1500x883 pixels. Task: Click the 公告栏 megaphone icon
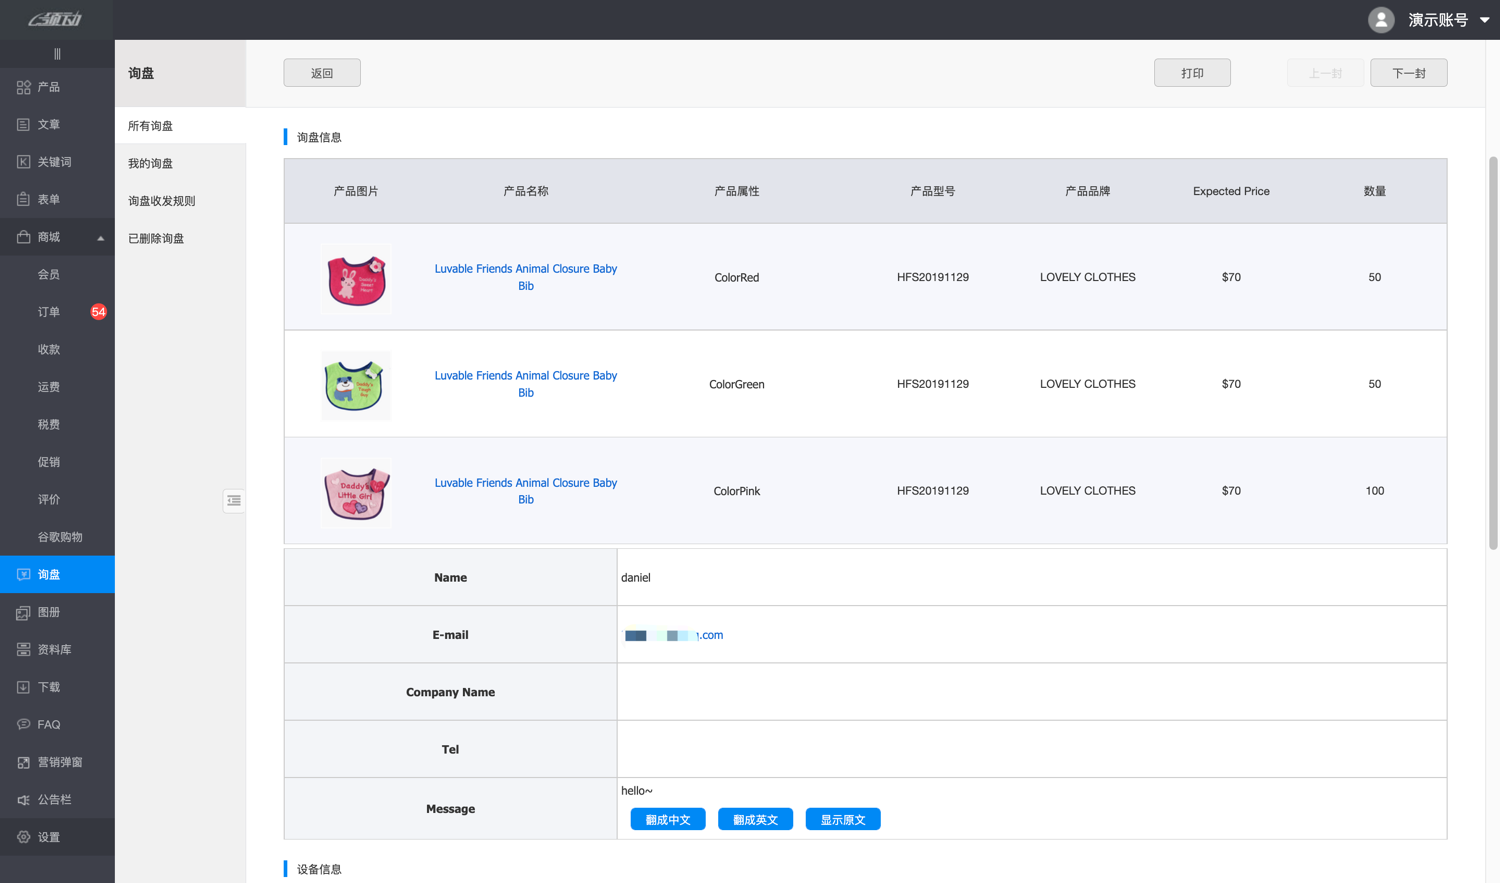pos(23,800)
